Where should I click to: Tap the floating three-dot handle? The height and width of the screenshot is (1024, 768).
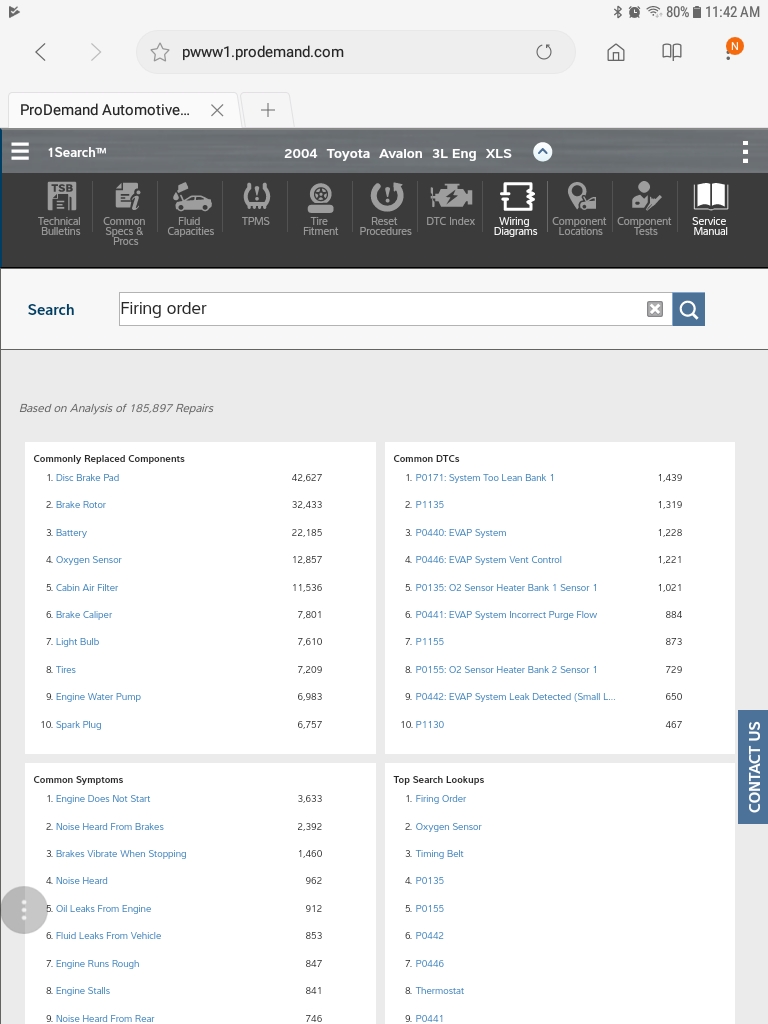click(24, 910)
